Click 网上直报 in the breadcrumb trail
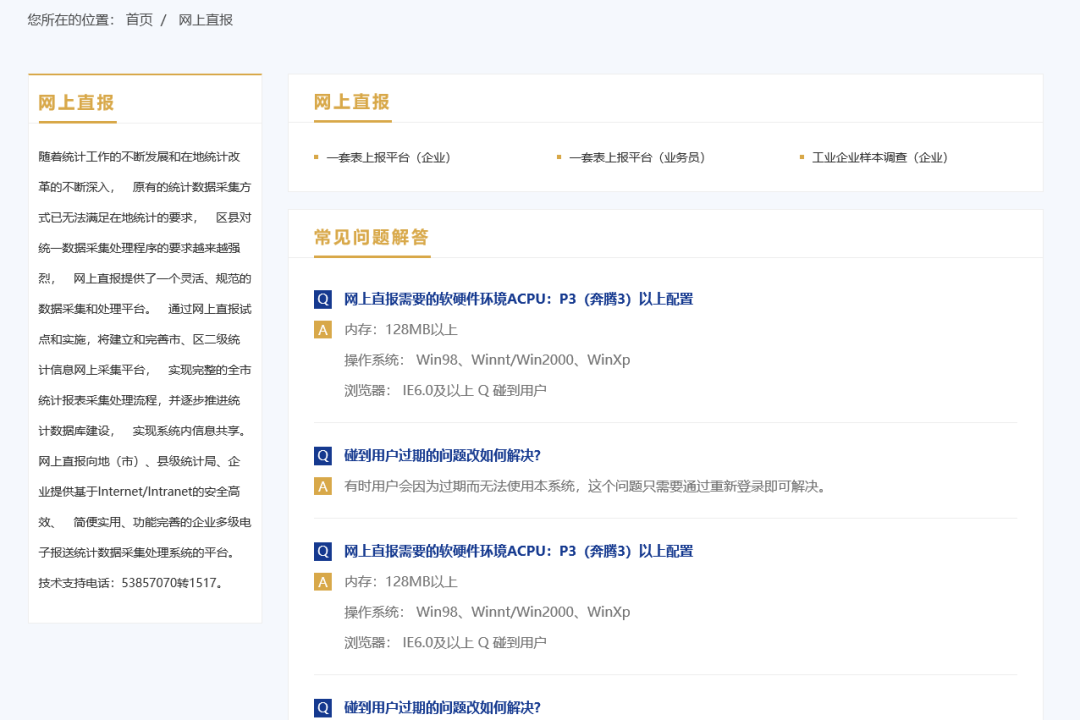The height and width of the screenshot is (720, 1080). point(204,19)
